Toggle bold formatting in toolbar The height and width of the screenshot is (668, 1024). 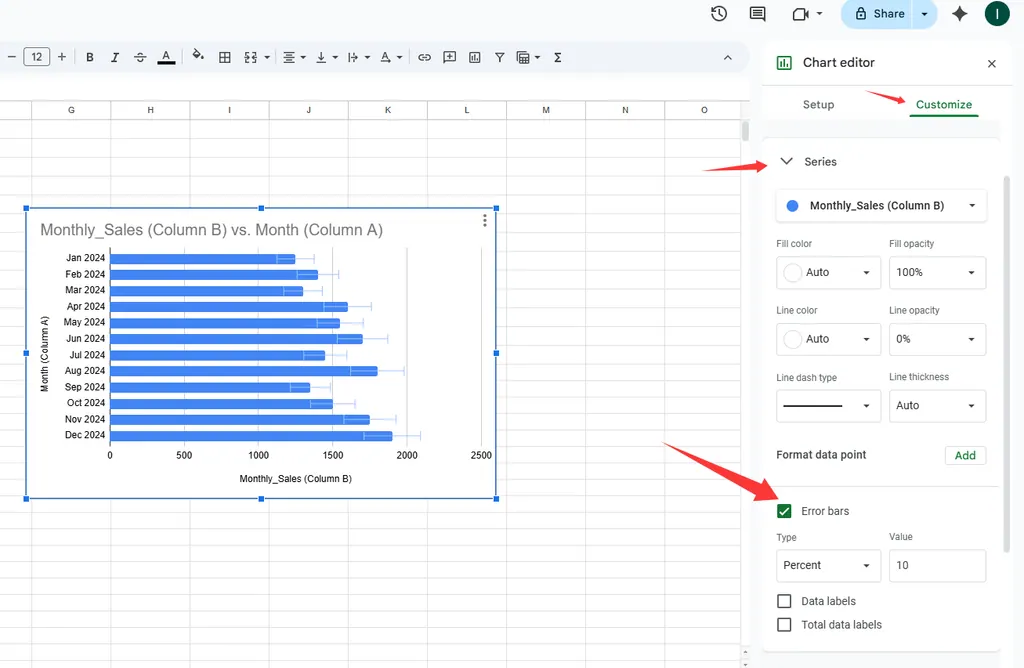(x=90, y=57)
